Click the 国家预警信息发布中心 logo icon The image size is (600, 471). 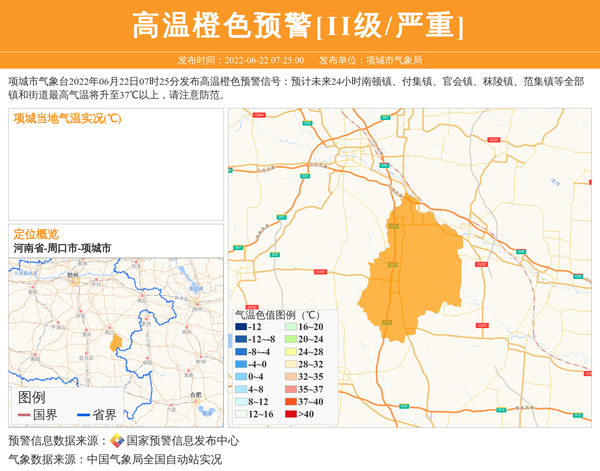116,440
